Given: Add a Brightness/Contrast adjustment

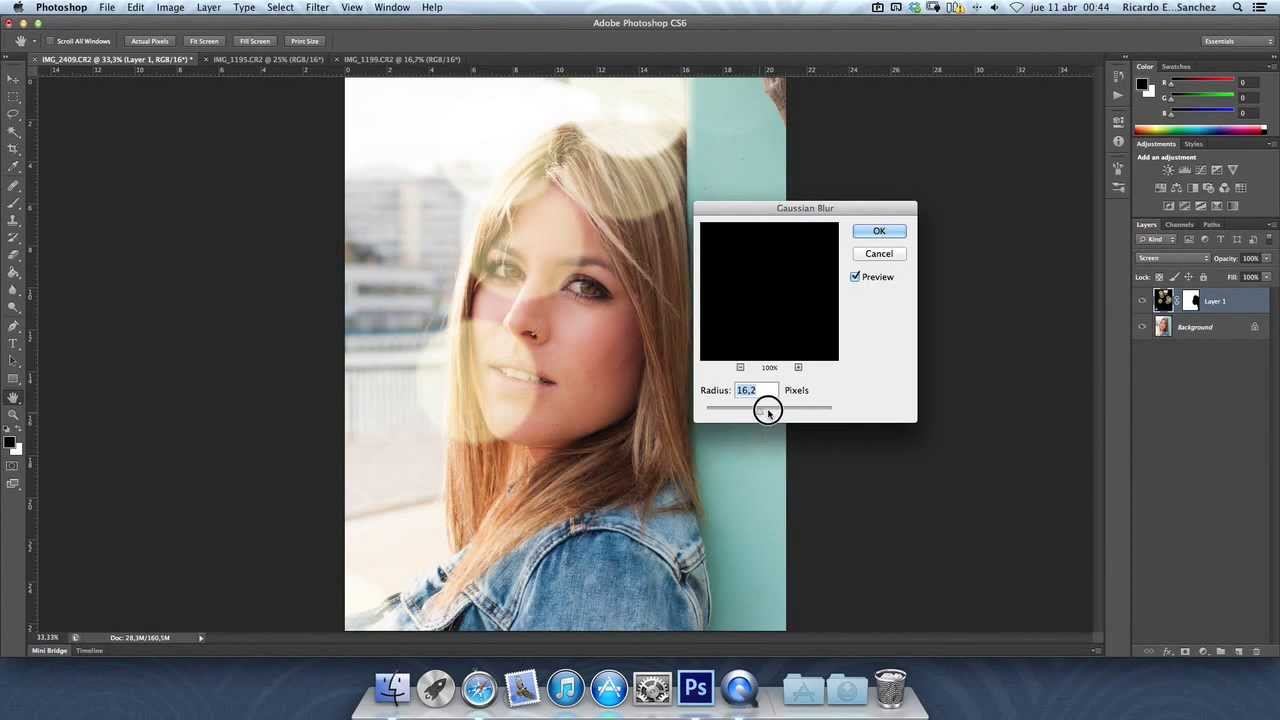Looking at the screenshot, I should click(x=1168, y=170).
